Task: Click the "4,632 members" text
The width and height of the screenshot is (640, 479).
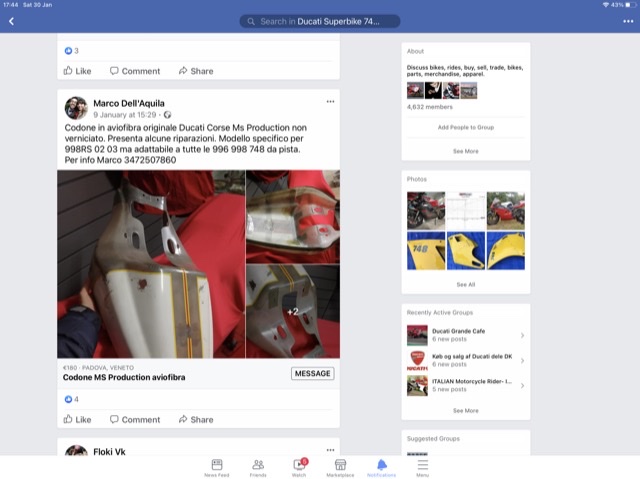Action: (430, 107)
